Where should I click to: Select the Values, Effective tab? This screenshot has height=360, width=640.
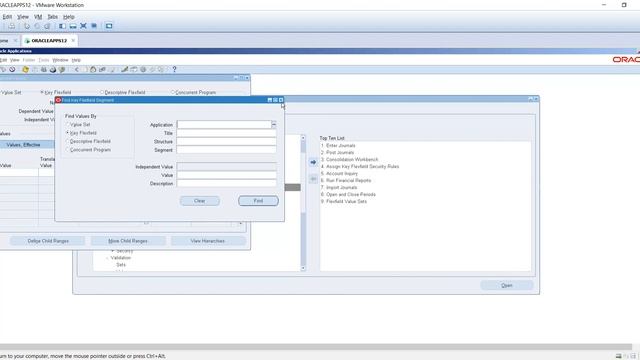(23, 145)
